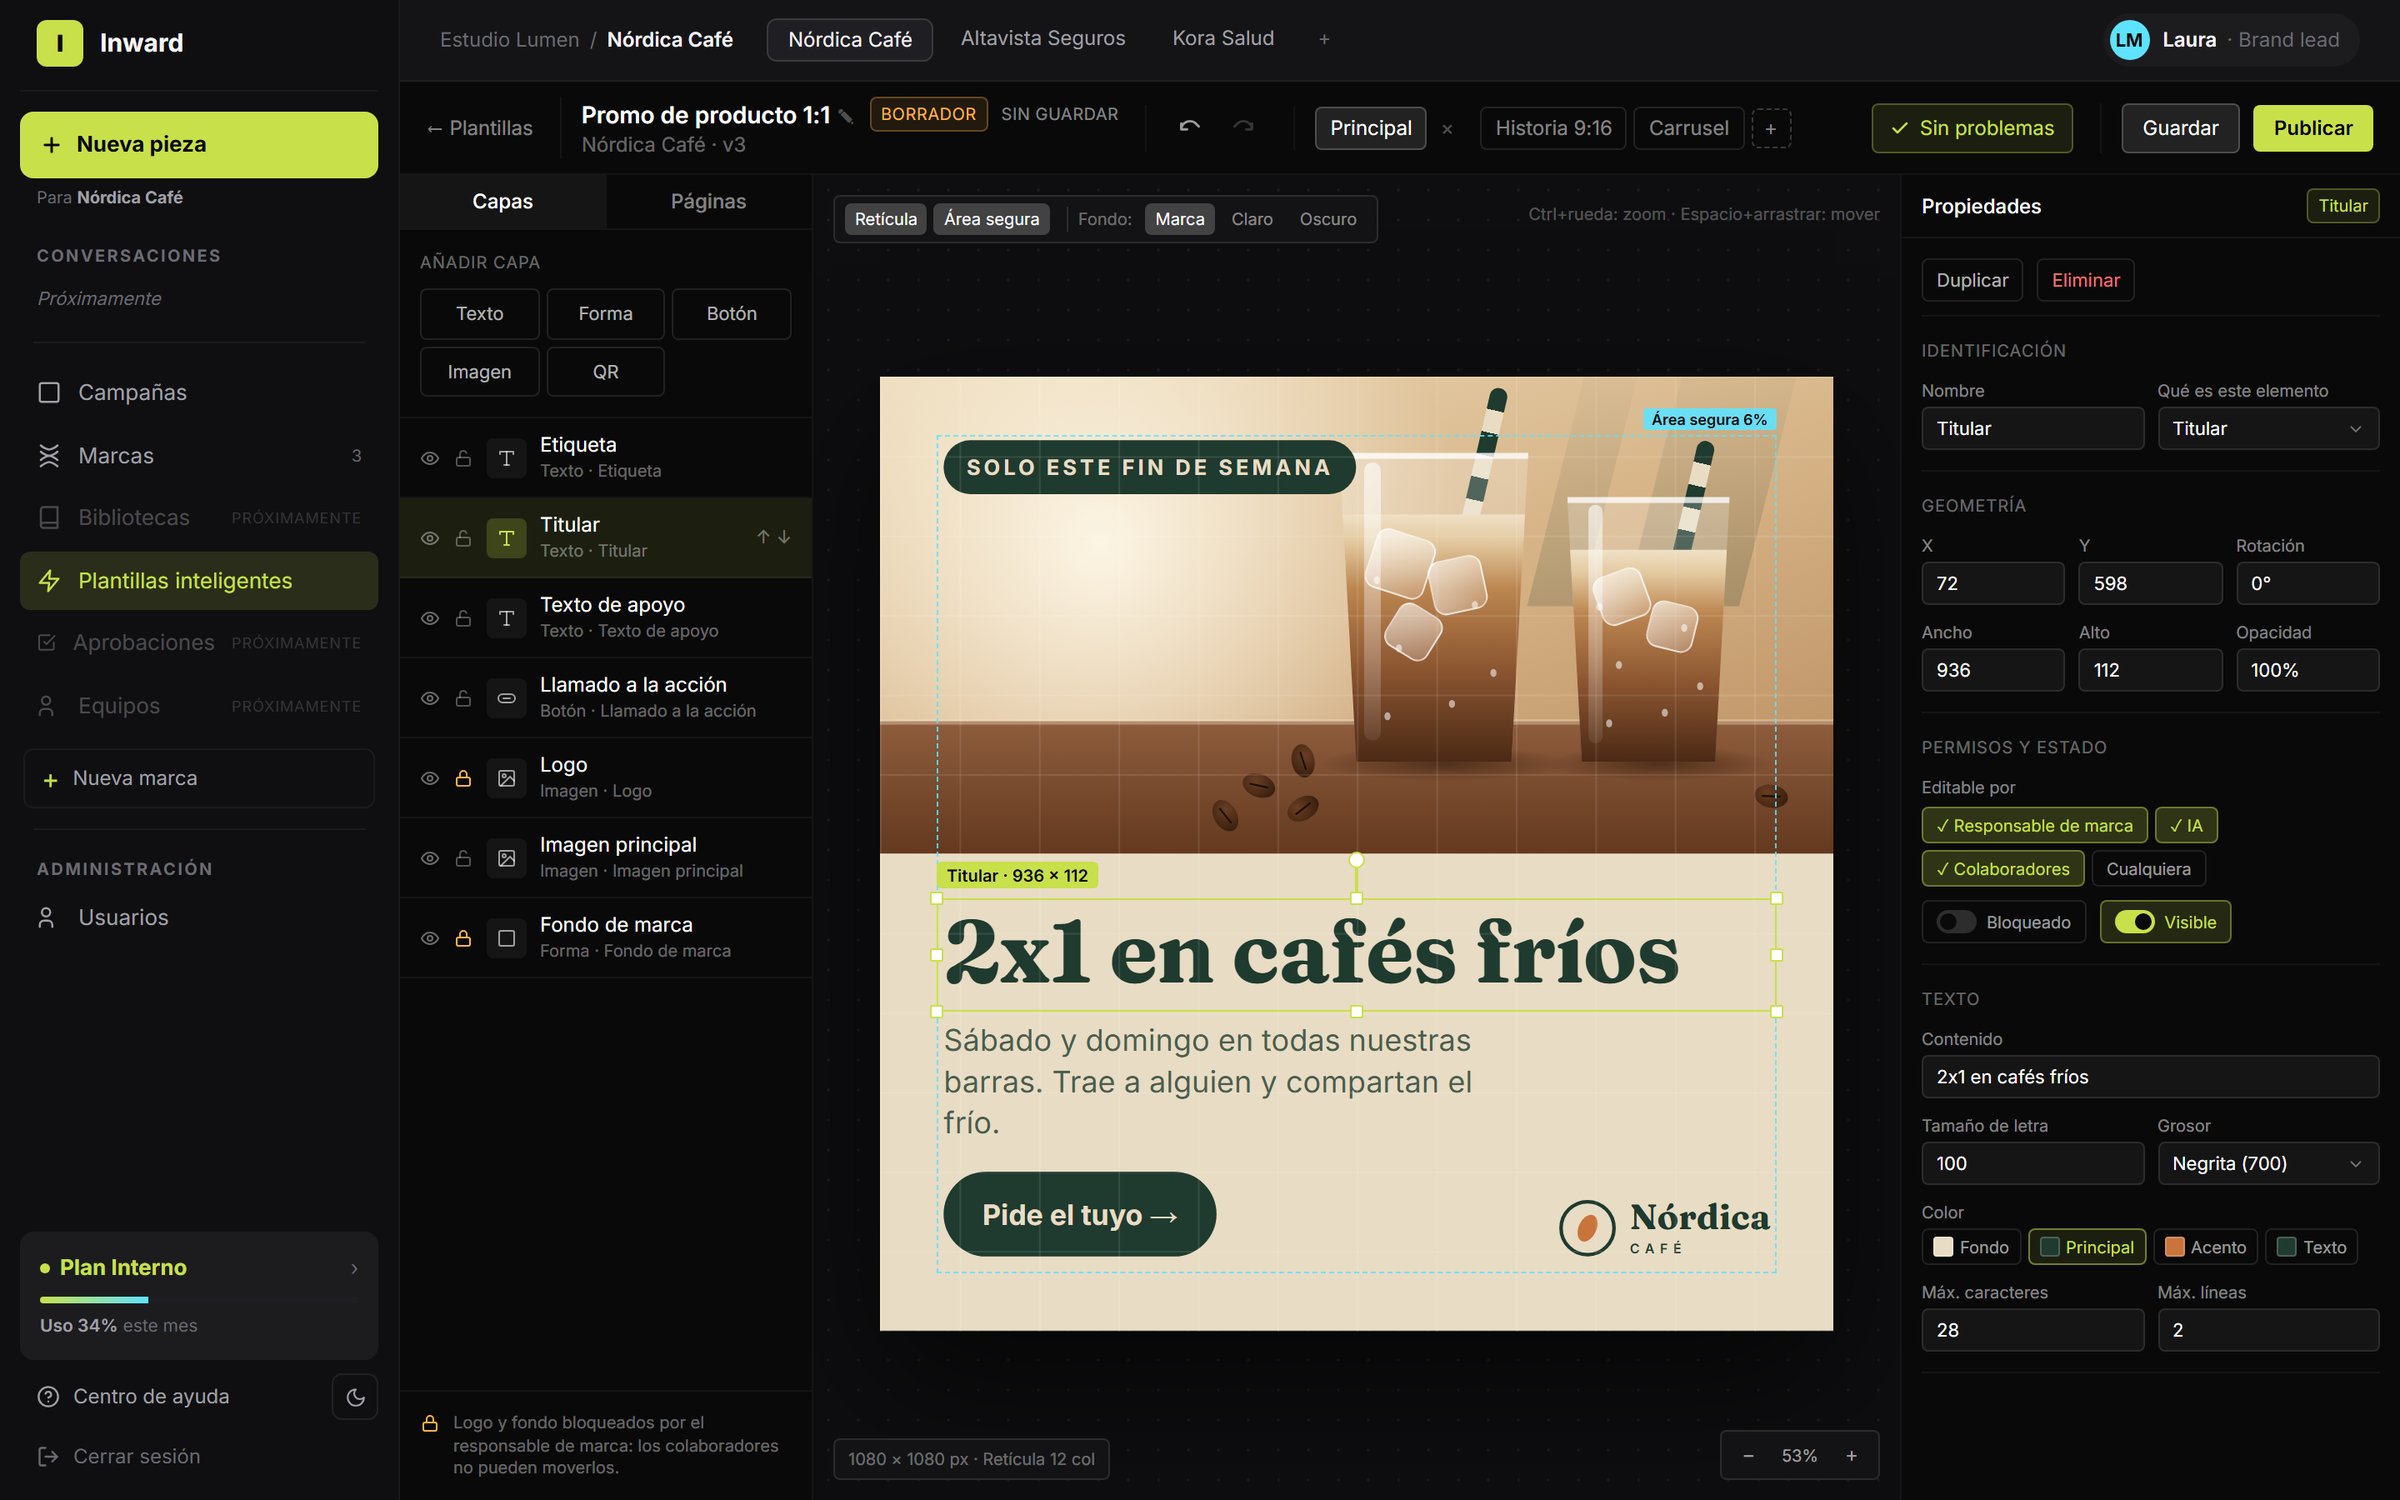Redo the last undone action
Image resolution: width=2400 pixels, height=1500 pixels.
tap(1243, 127)
